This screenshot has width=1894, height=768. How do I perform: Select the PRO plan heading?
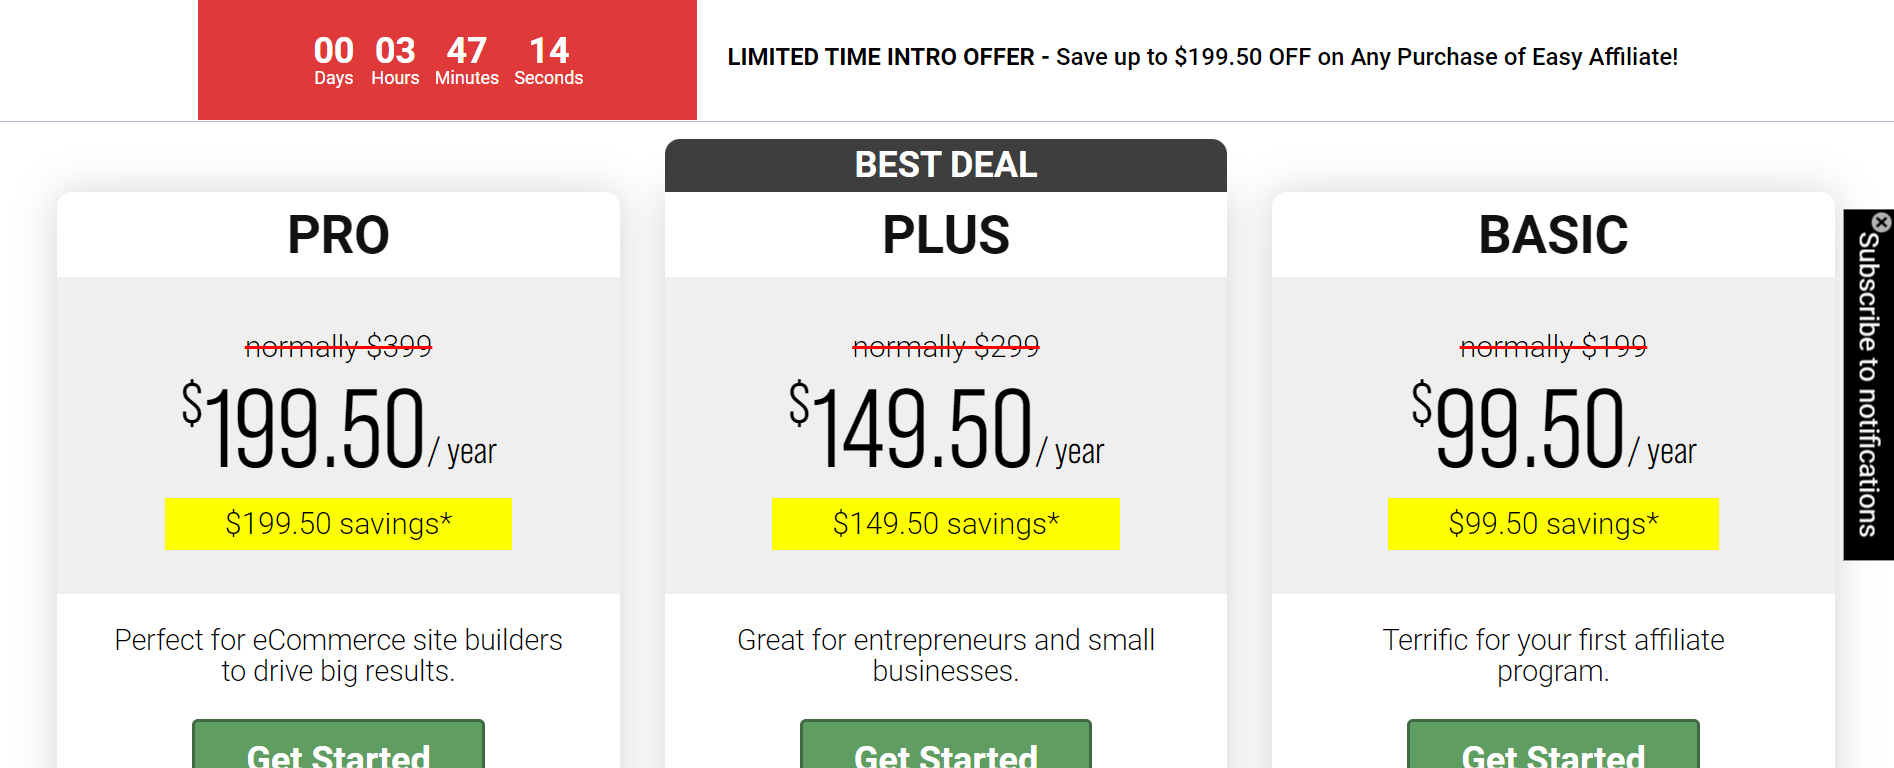click(x=338, y=235)
